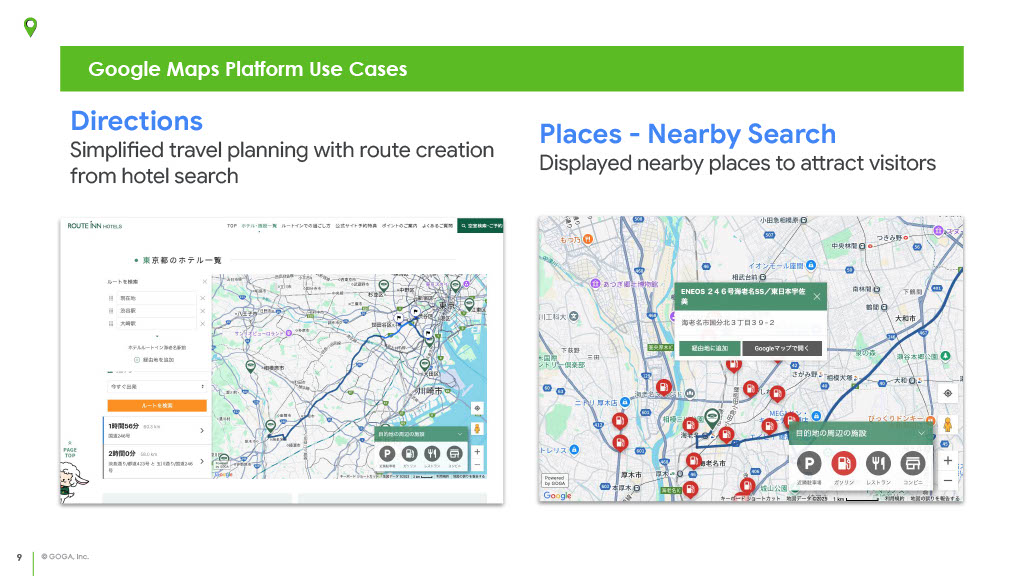The width and height of the screenshot is (1024, 576).
Task: Expand the 2時間0分 route result
Action: [x=157, y=461]
